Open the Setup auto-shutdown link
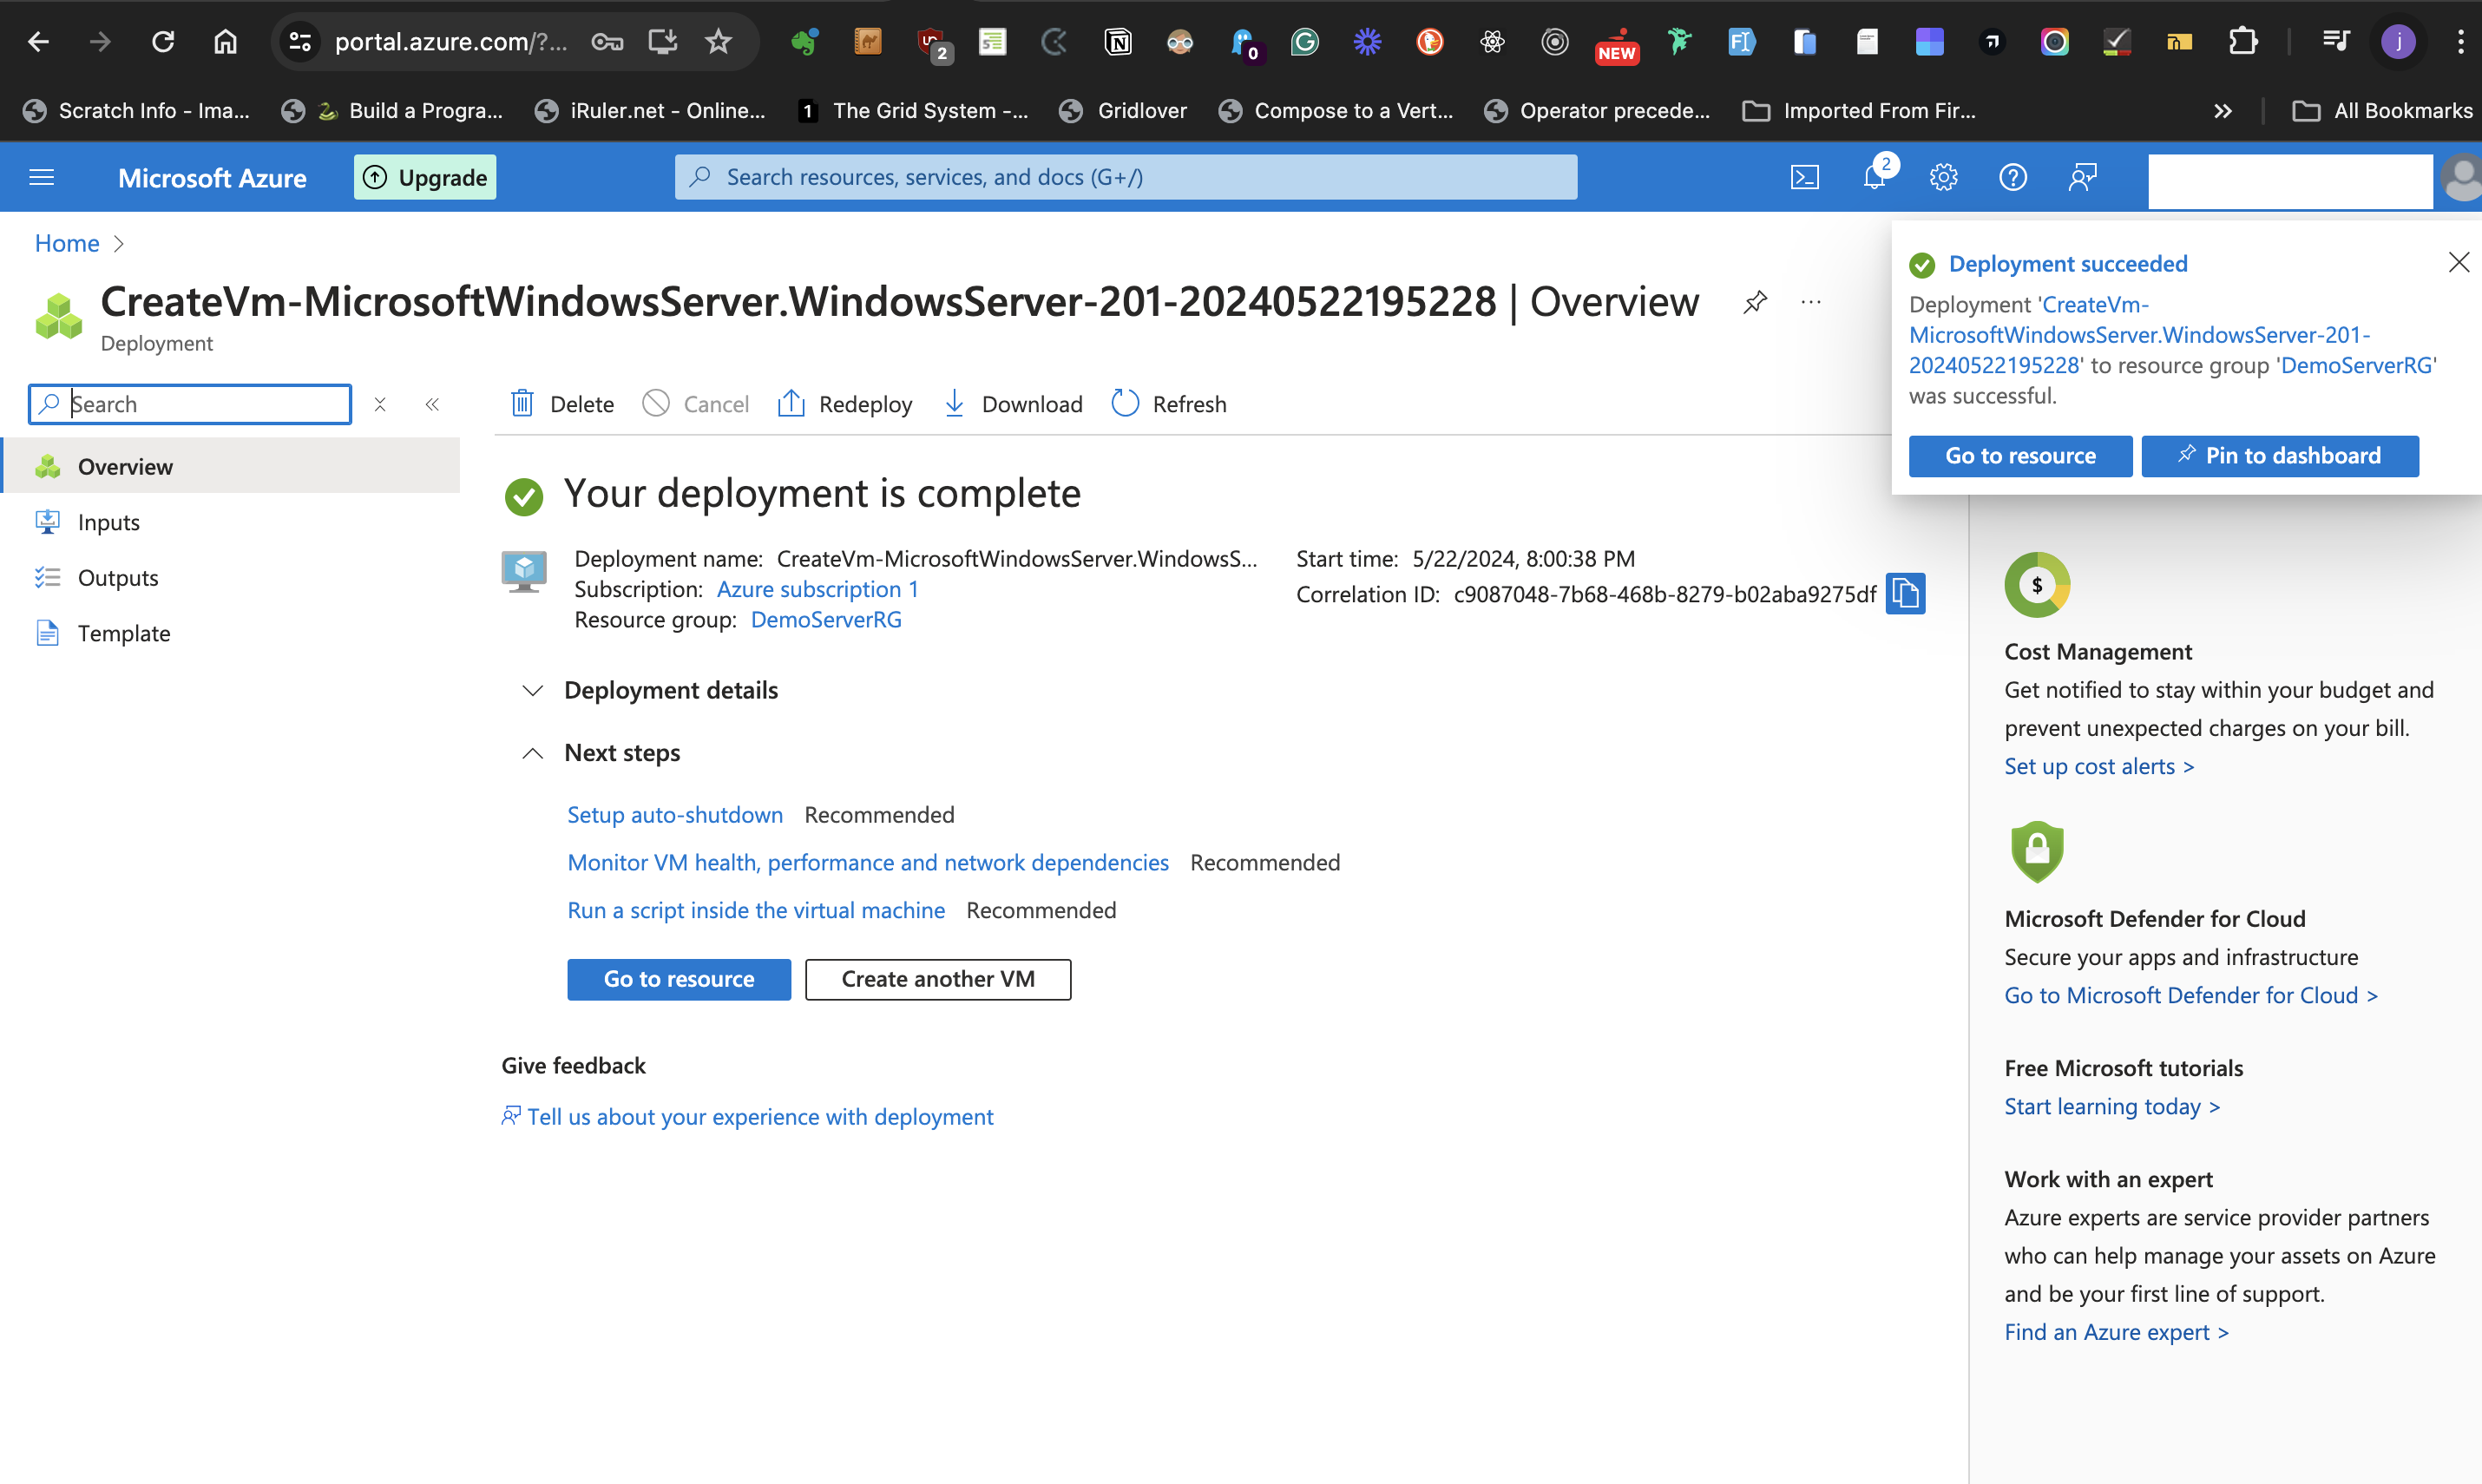 pos(674,815)
